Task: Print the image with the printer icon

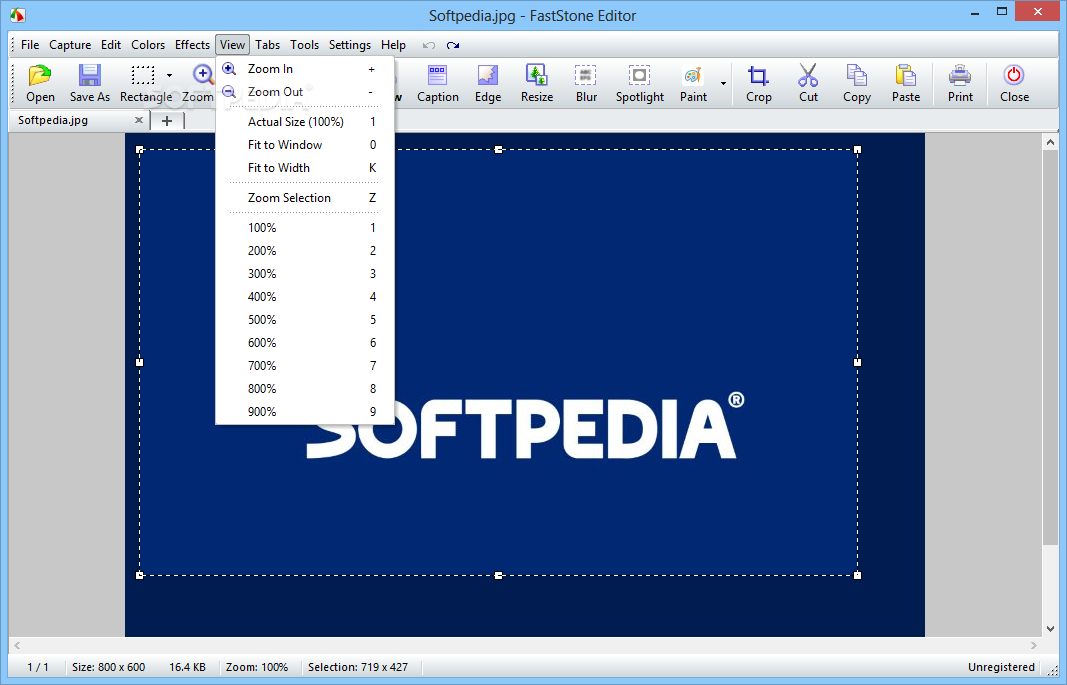Action: [x=959, y=75]
